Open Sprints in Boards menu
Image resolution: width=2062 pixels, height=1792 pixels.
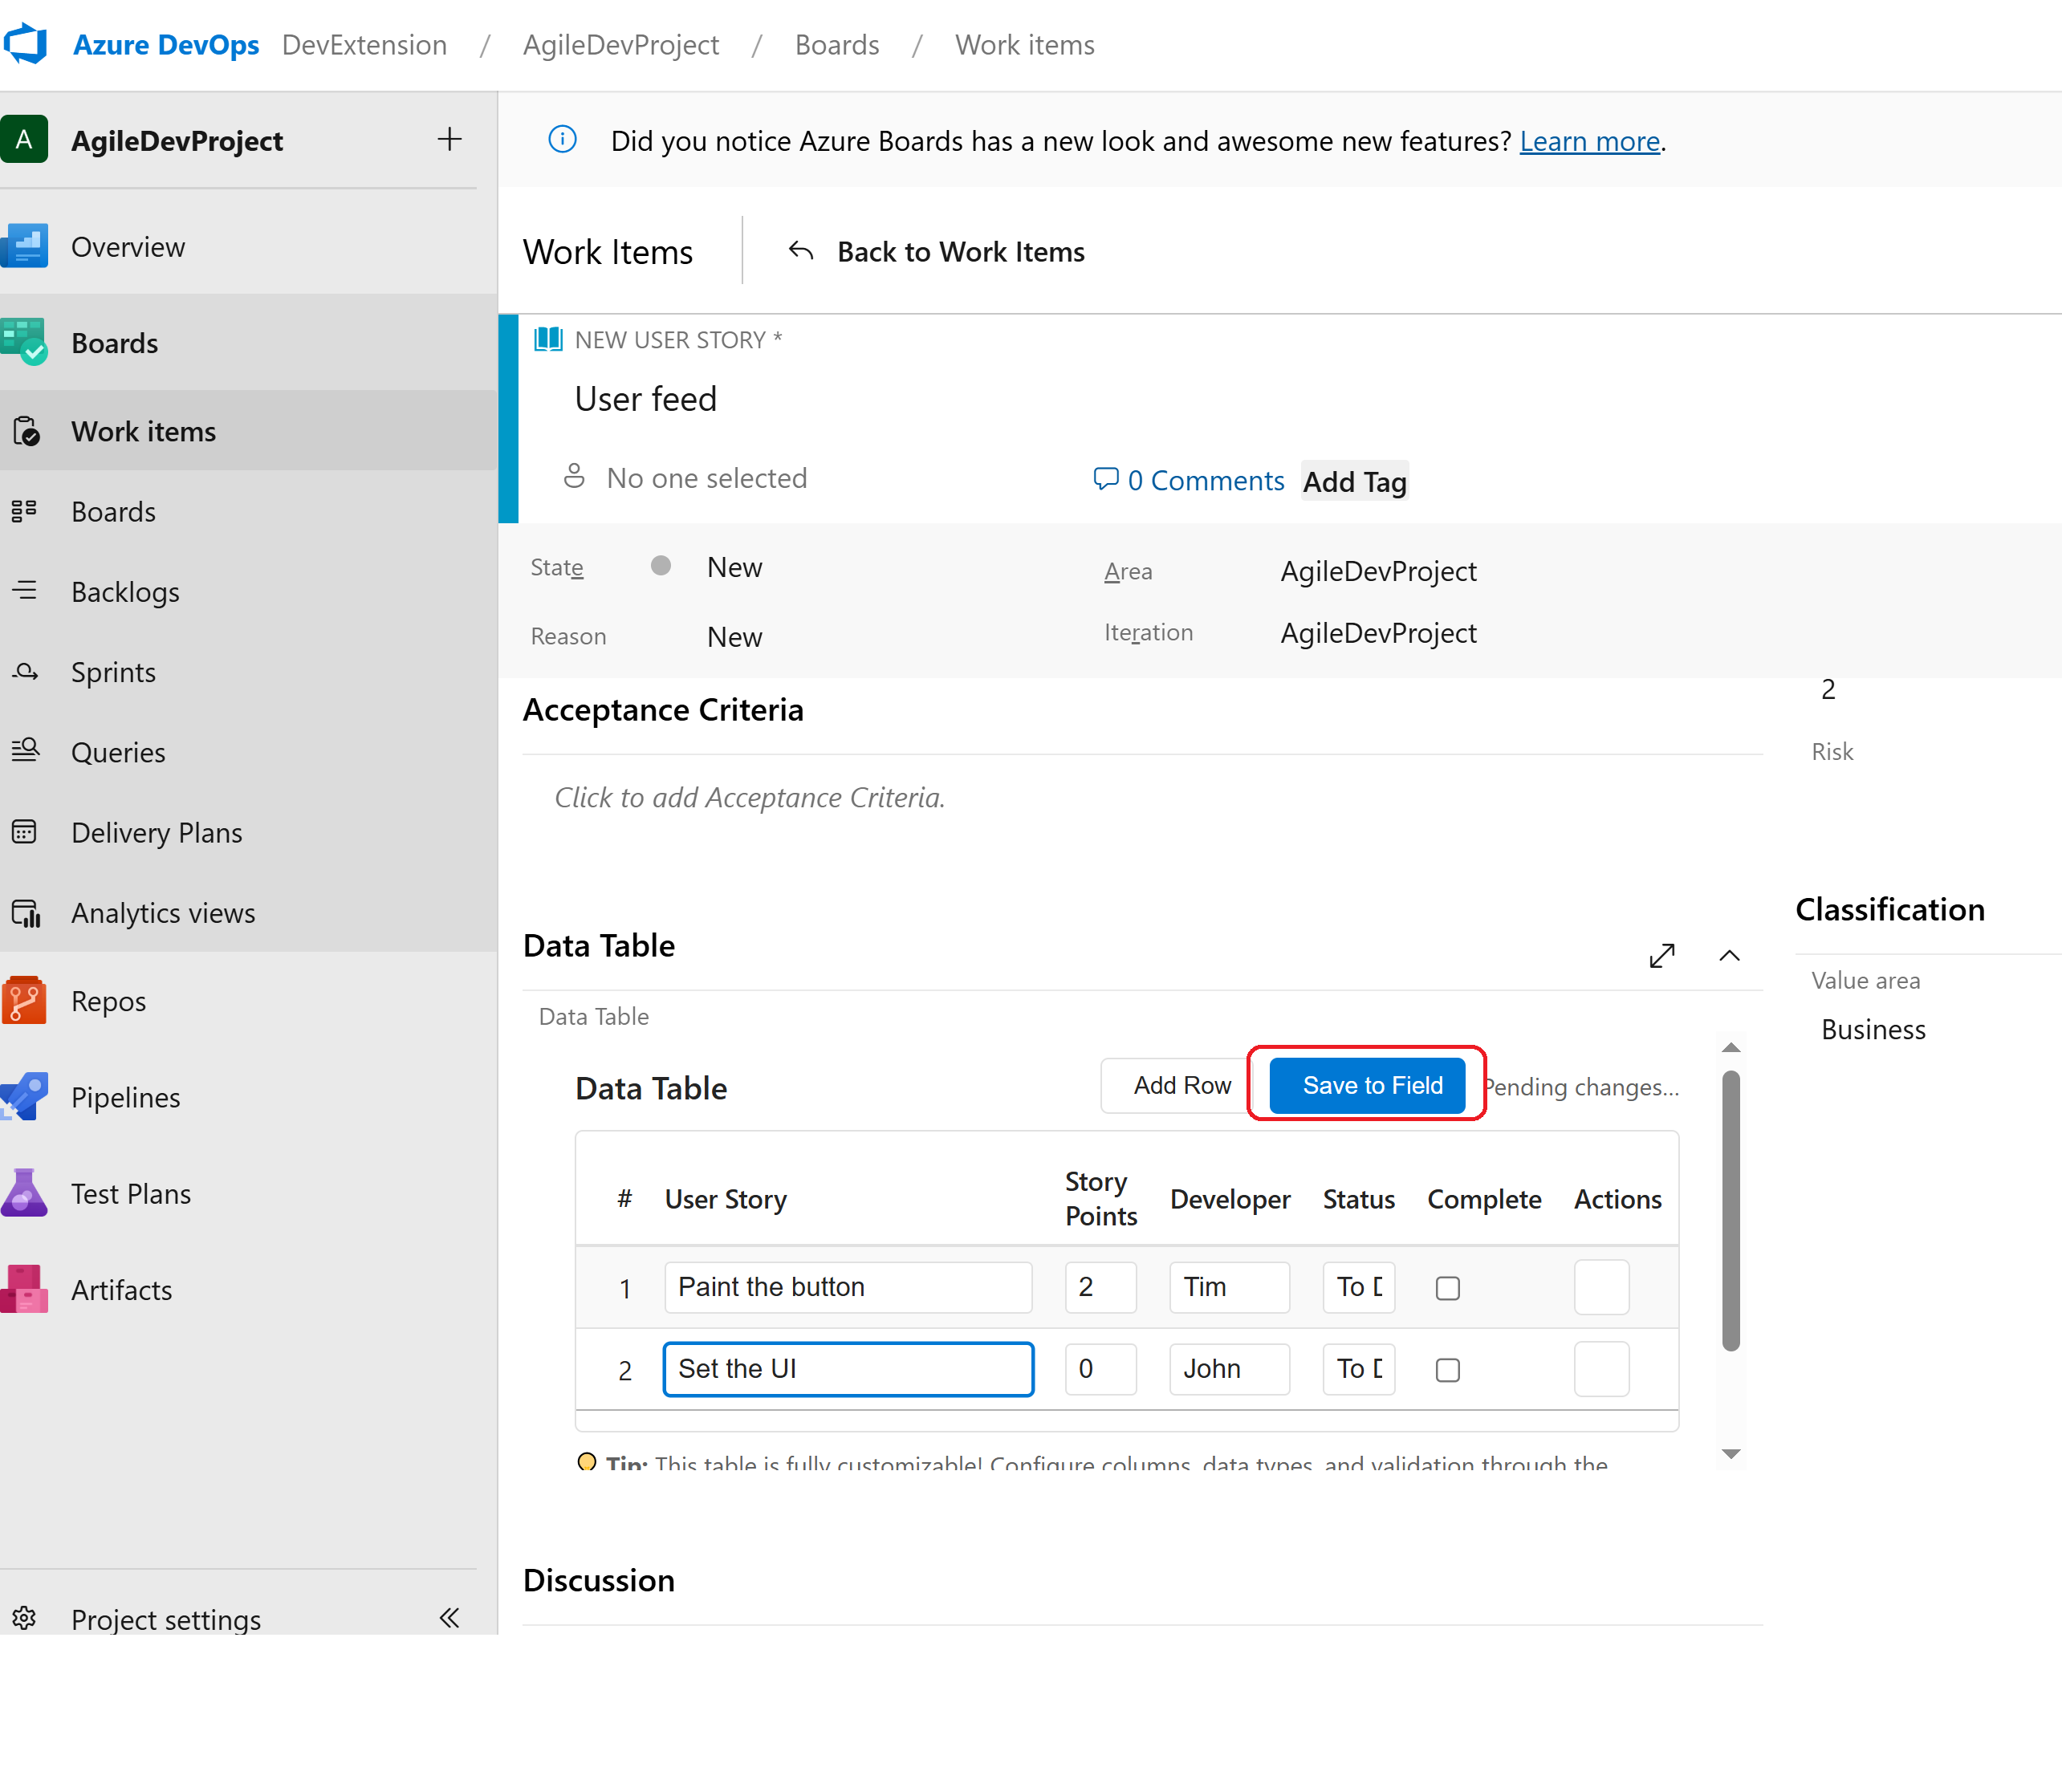click(x=113, y=672)
